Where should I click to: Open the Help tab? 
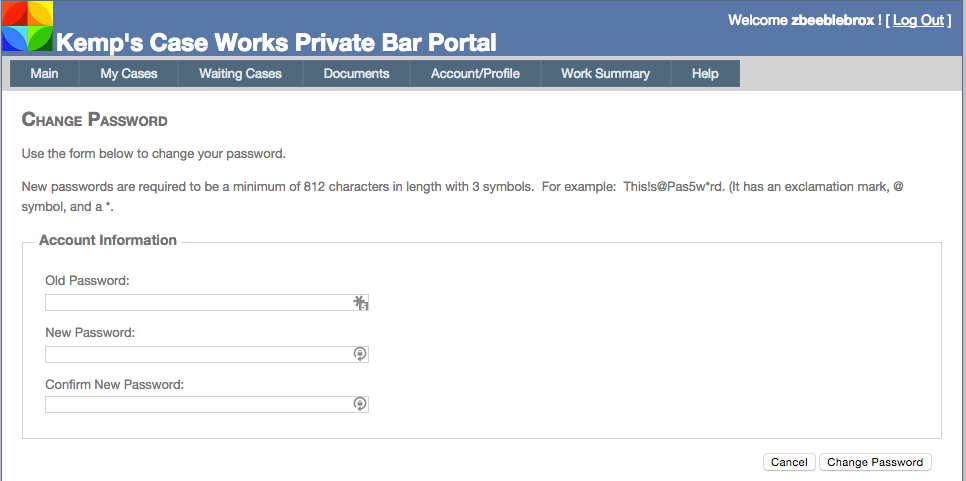(705, 73)
